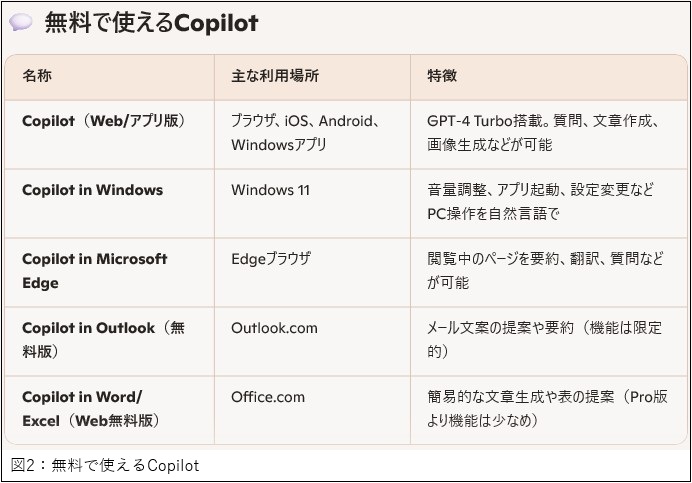Click the 閲覧中のページを要約 feature cell
The image size is (692, 483).
coord(545,271)
